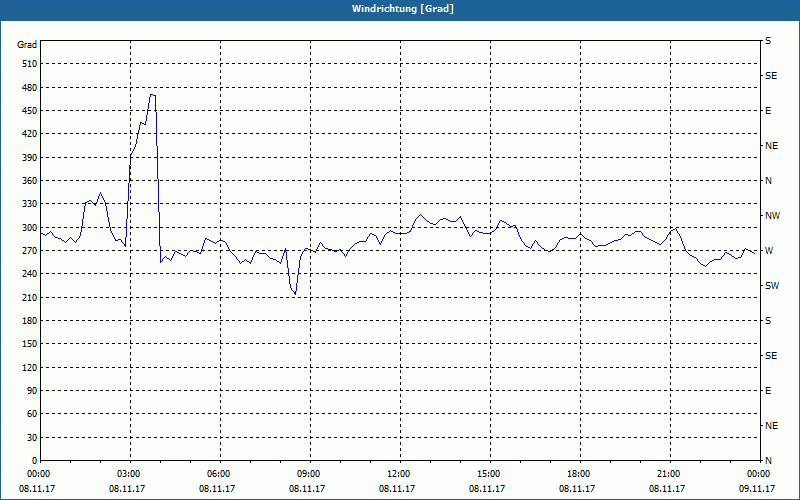Click the 21:00 time axis label
Viewport: 800px width, 500px height.
coord(668,474)
